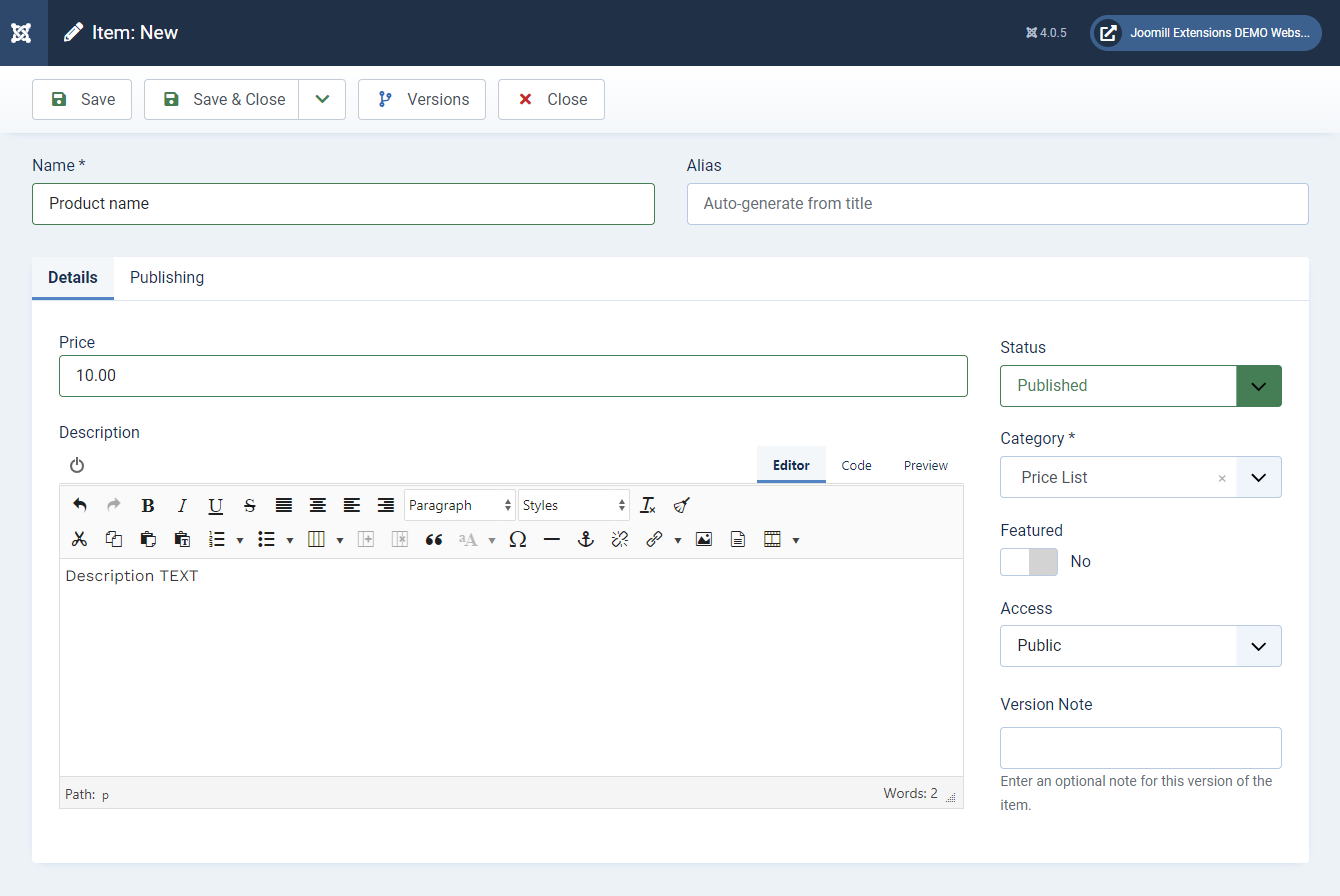Toggle underline formatting

215,506
